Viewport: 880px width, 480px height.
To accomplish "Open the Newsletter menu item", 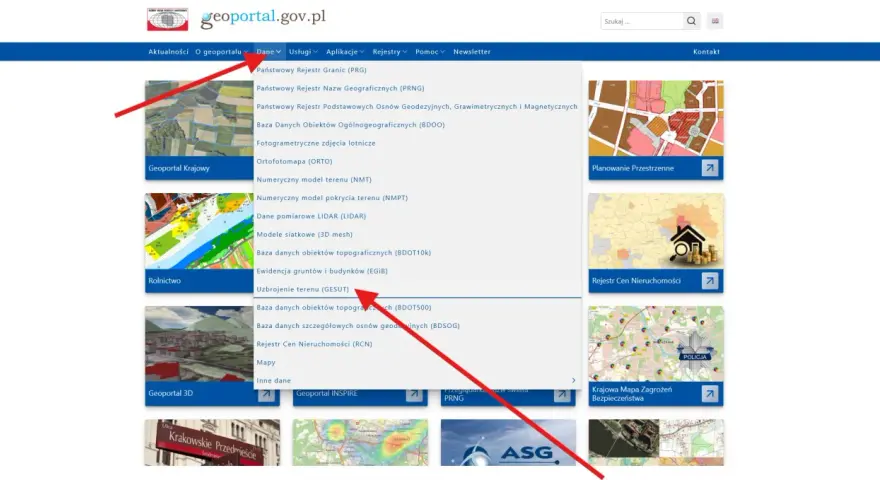I will click(x=472, y=52).
